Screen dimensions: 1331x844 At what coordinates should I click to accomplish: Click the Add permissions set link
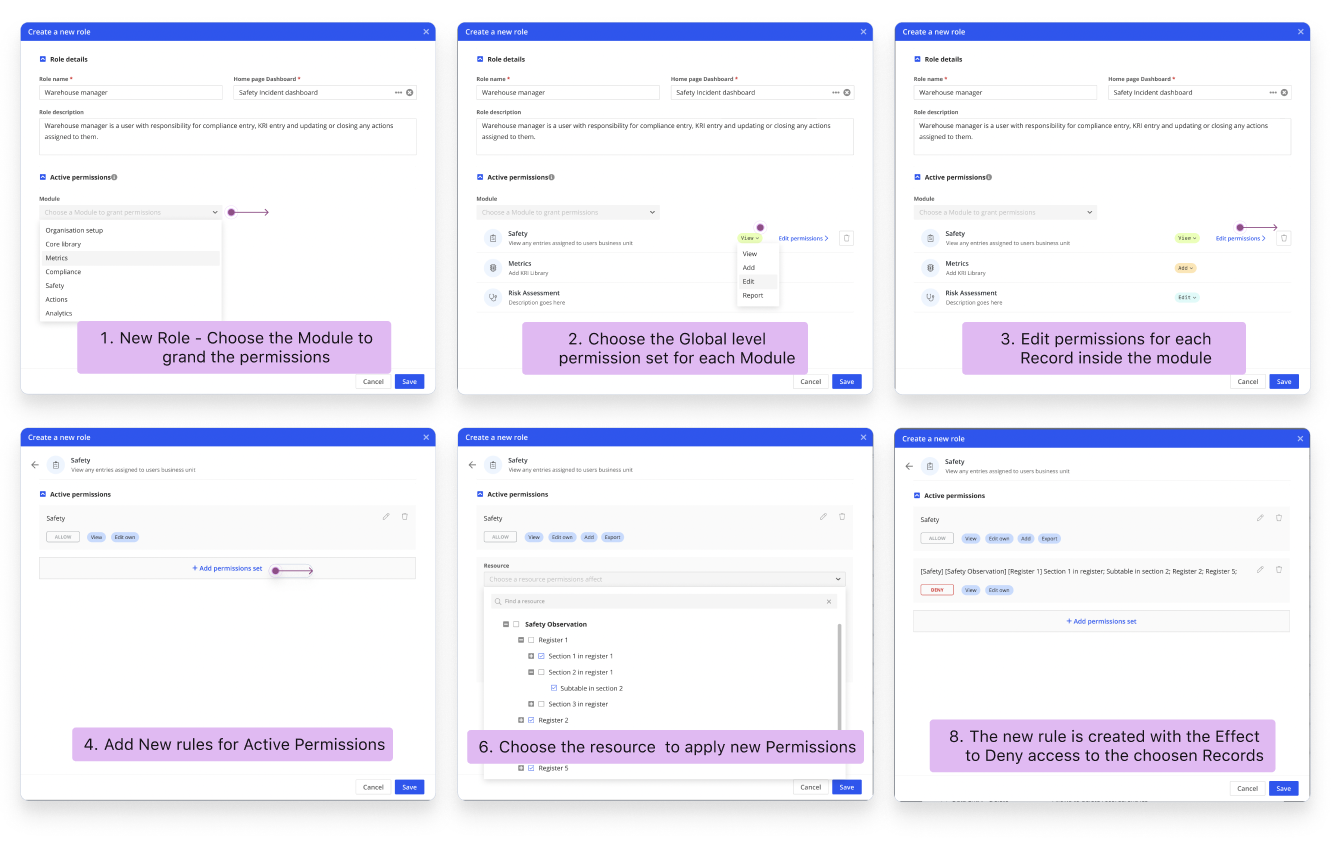click(x=227, y=567)
